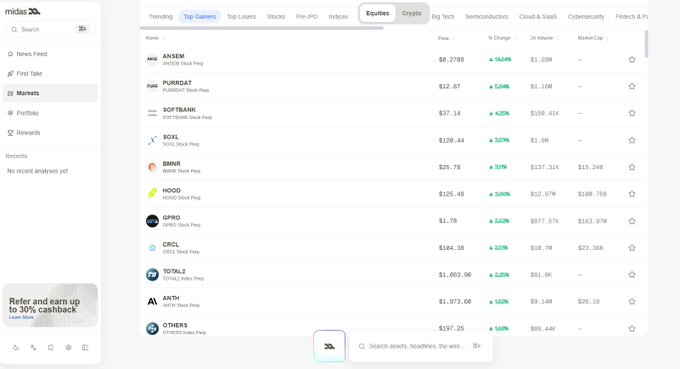Star the ANTH row

(632, 301)
